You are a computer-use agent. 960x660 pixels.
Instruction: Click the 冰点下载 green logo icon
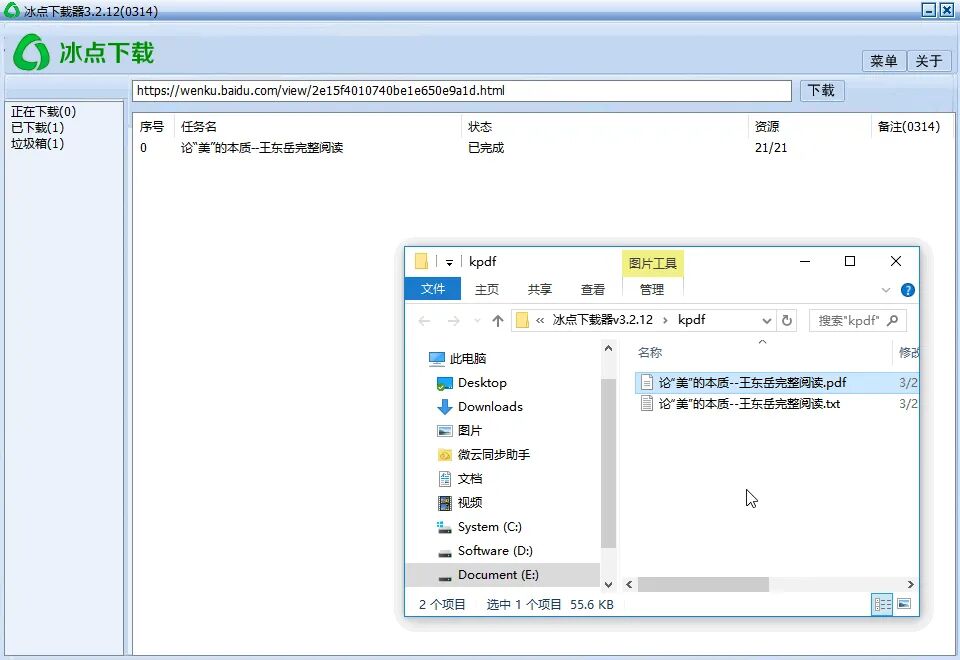point(31,52)
